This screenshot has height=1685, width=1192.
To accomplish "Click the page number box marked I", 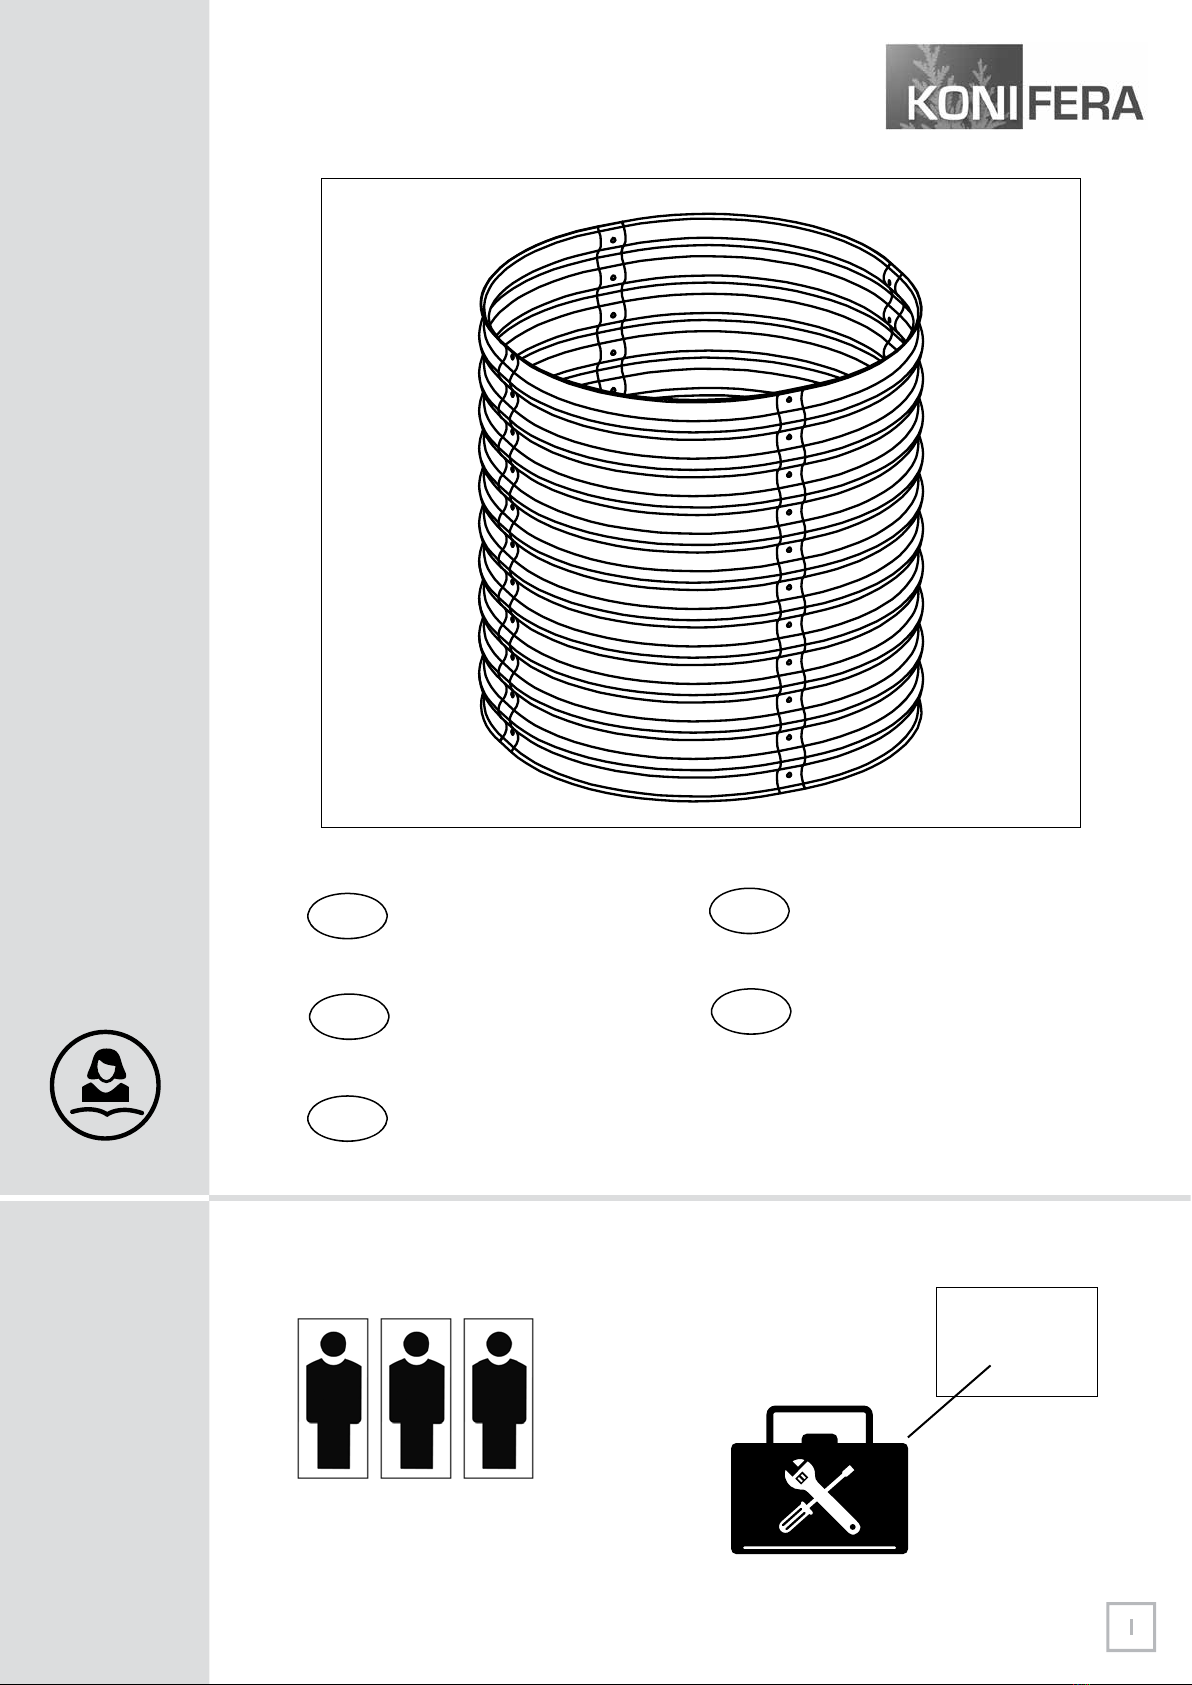I will coord(1131,1627).
